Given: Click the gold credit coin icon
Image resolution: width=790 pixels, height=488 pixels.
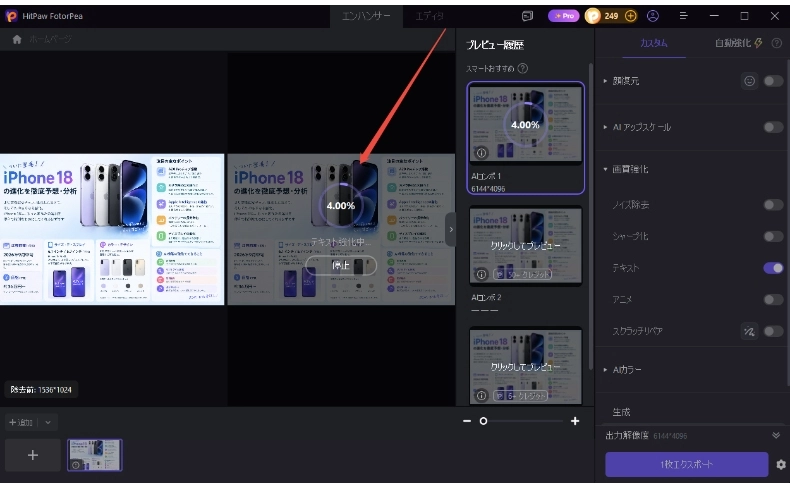Looking at the screenshot, I should (593, 16).
